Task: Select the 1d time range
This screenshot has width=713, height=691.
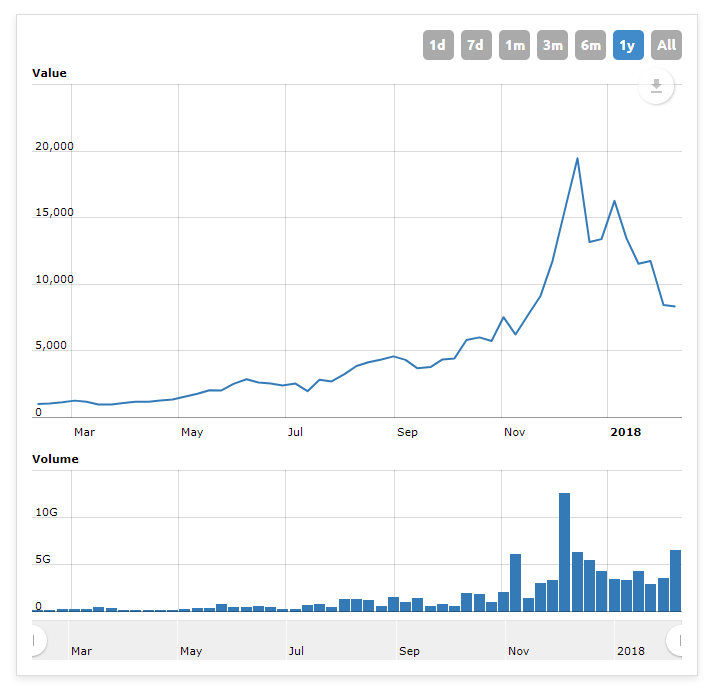Action: pyautogui.click(x=438, y=45)
